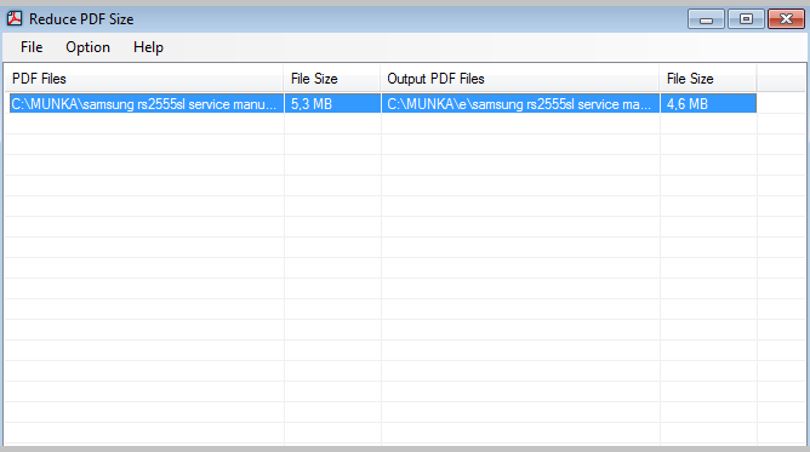Viewport: 810px width, 452px height.
Task: Click the input File Size column header
Action: point(332,79)
